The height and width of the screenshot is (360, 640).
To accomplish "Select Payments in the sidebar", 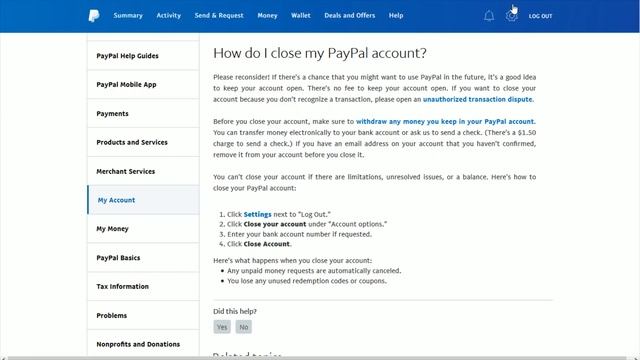I will click(143, 113).
